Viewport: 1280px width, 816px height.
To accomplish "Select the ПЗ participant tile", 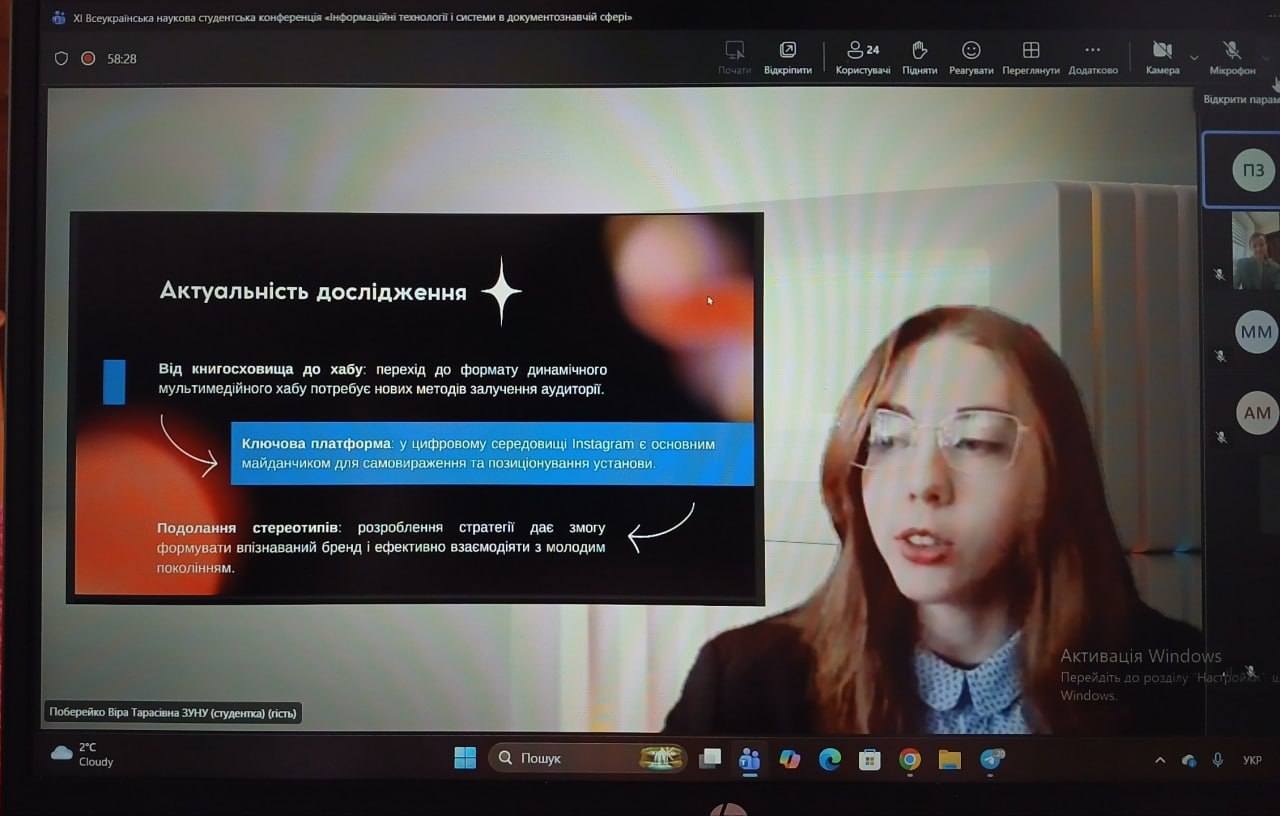I will click(x=1252, y=170).
